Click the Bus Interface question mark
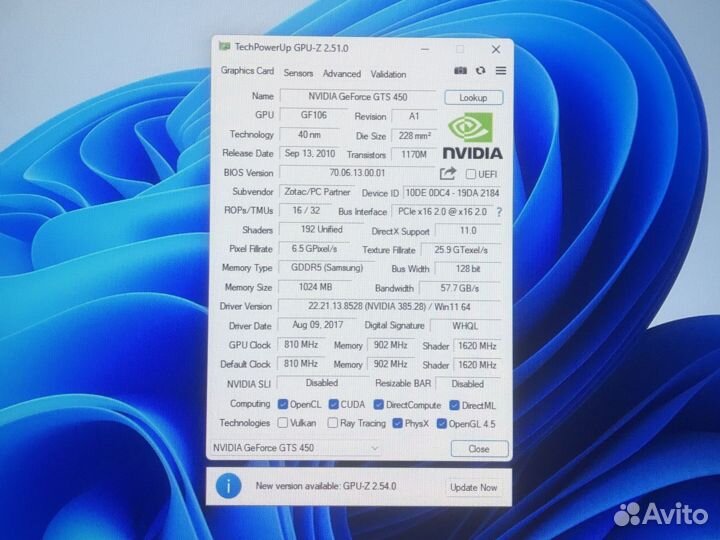 [x=499, y=212]
